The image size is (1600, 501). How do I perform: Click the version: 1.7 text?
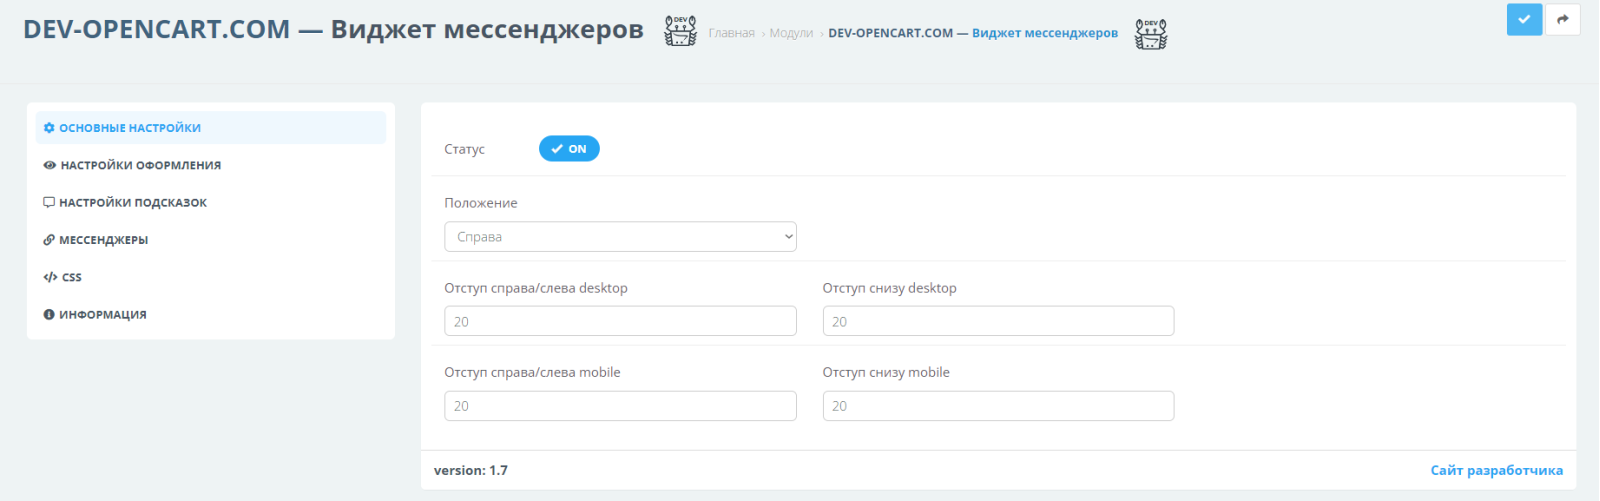coord(471,470)
